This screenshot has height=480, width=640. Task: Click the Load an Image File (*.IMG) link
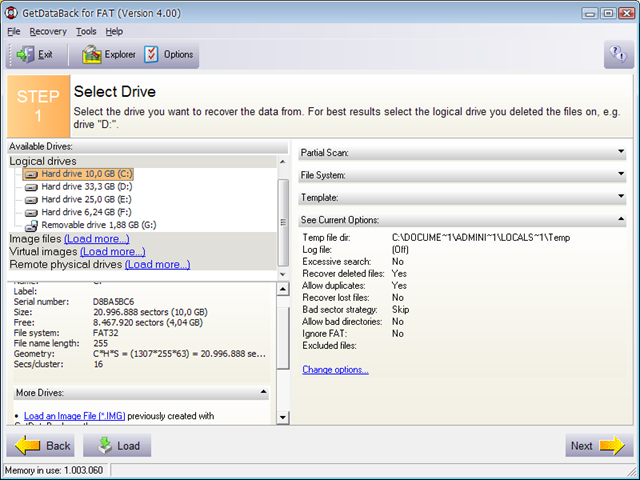pyautogui.click(x=75, y=416)
